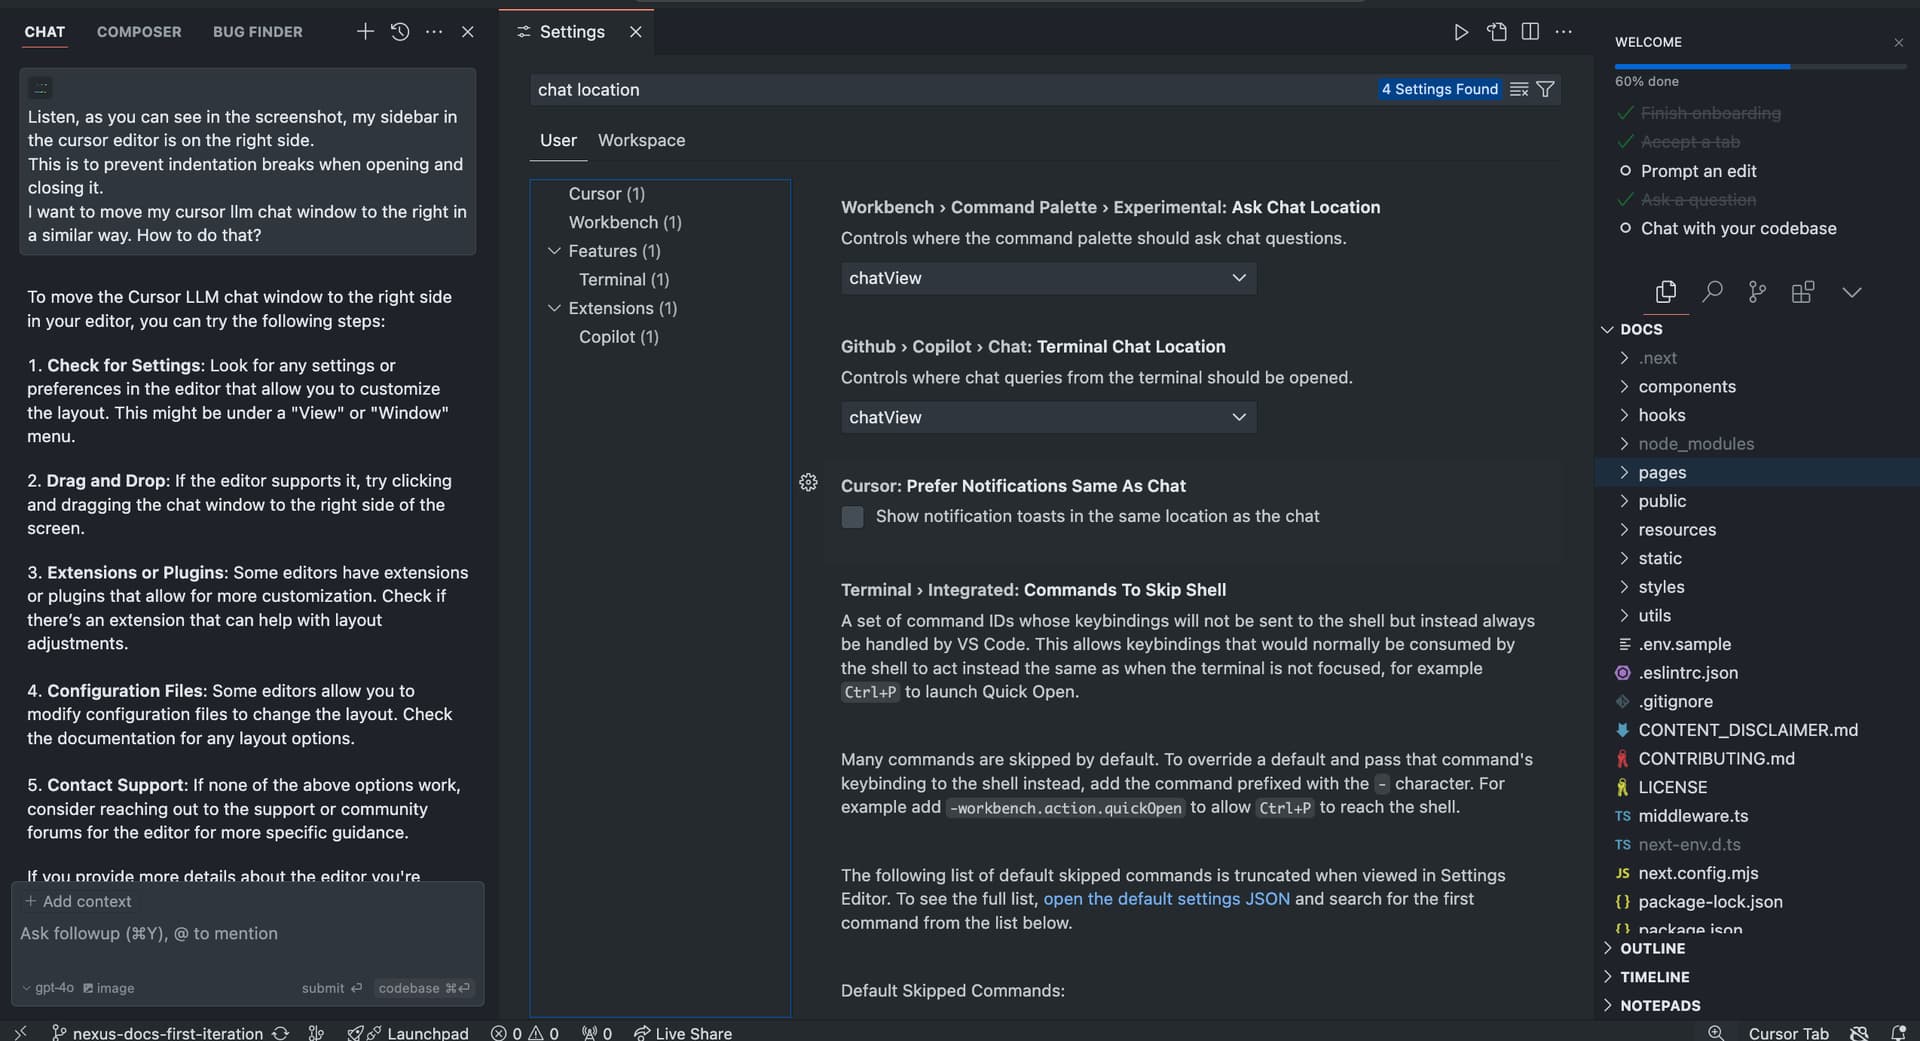Screen dimensions: 1920x1041
Task: Open chat panel more options ellipsis
Action: 434,32
